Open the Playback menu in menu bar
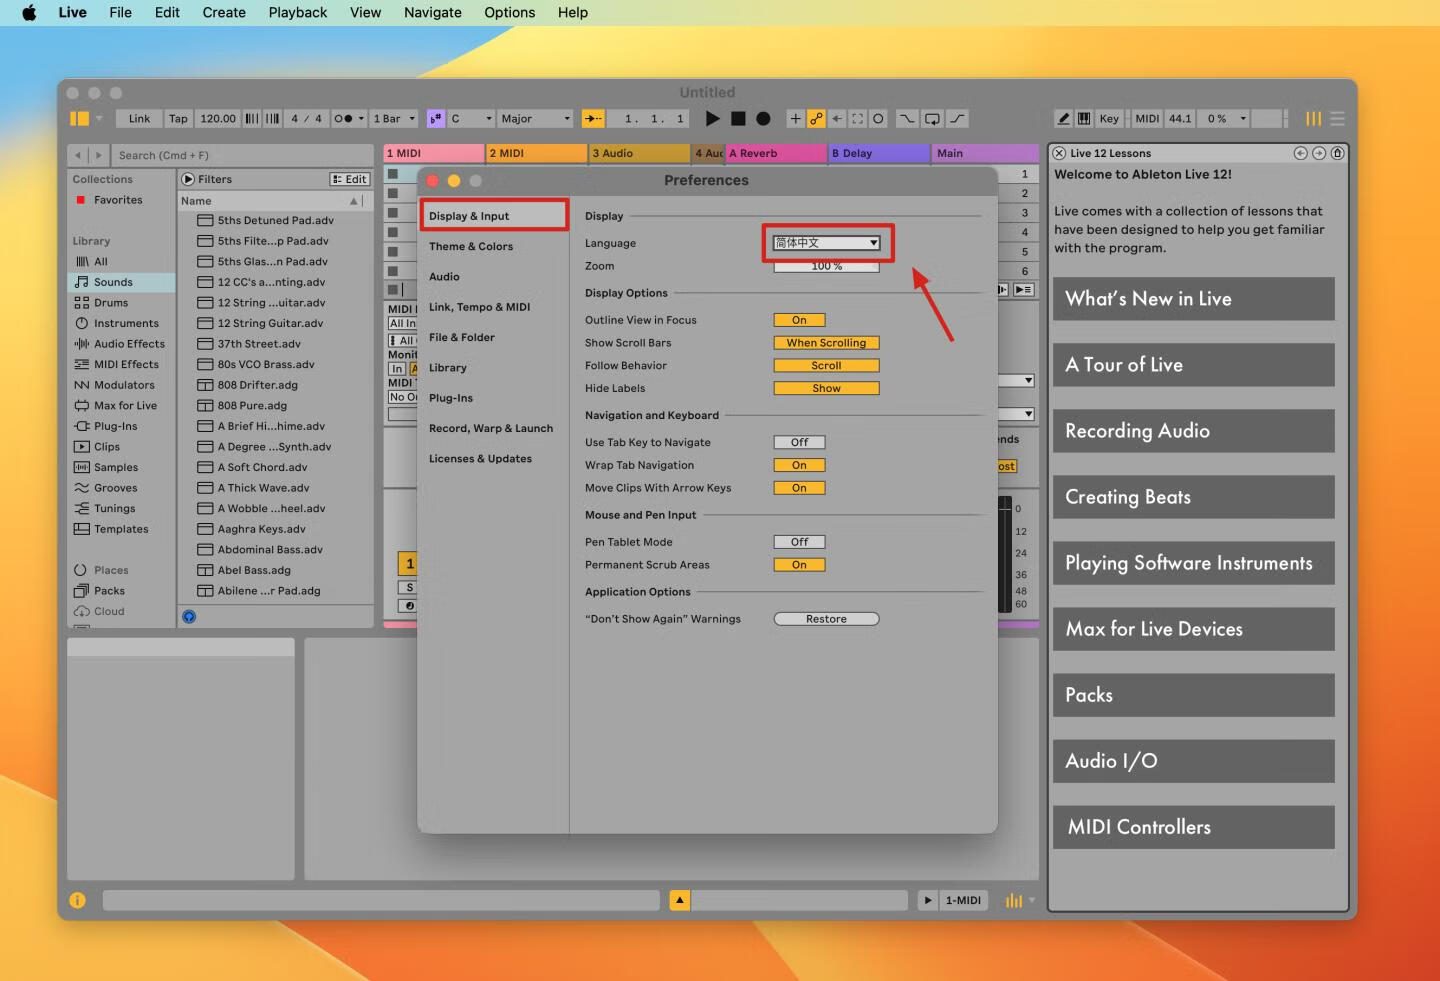 point(297,13)
